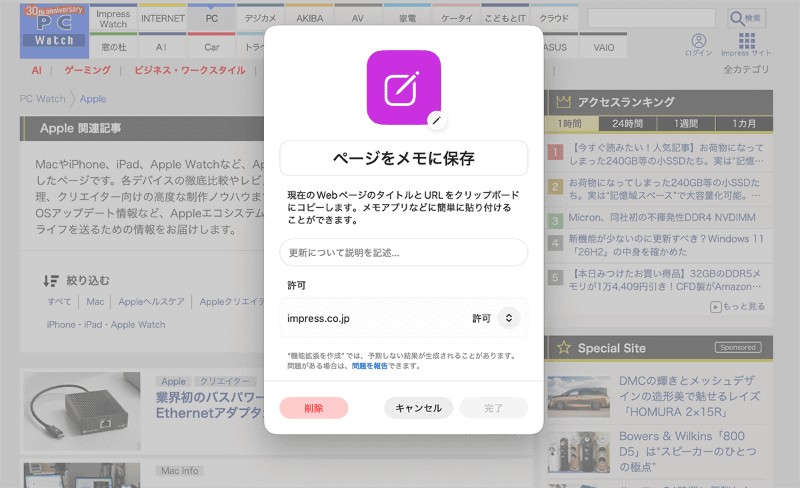Open ranking article 今すぐ読みたい！人気記事
The image size is (800, 488).
tap(666, 154)
